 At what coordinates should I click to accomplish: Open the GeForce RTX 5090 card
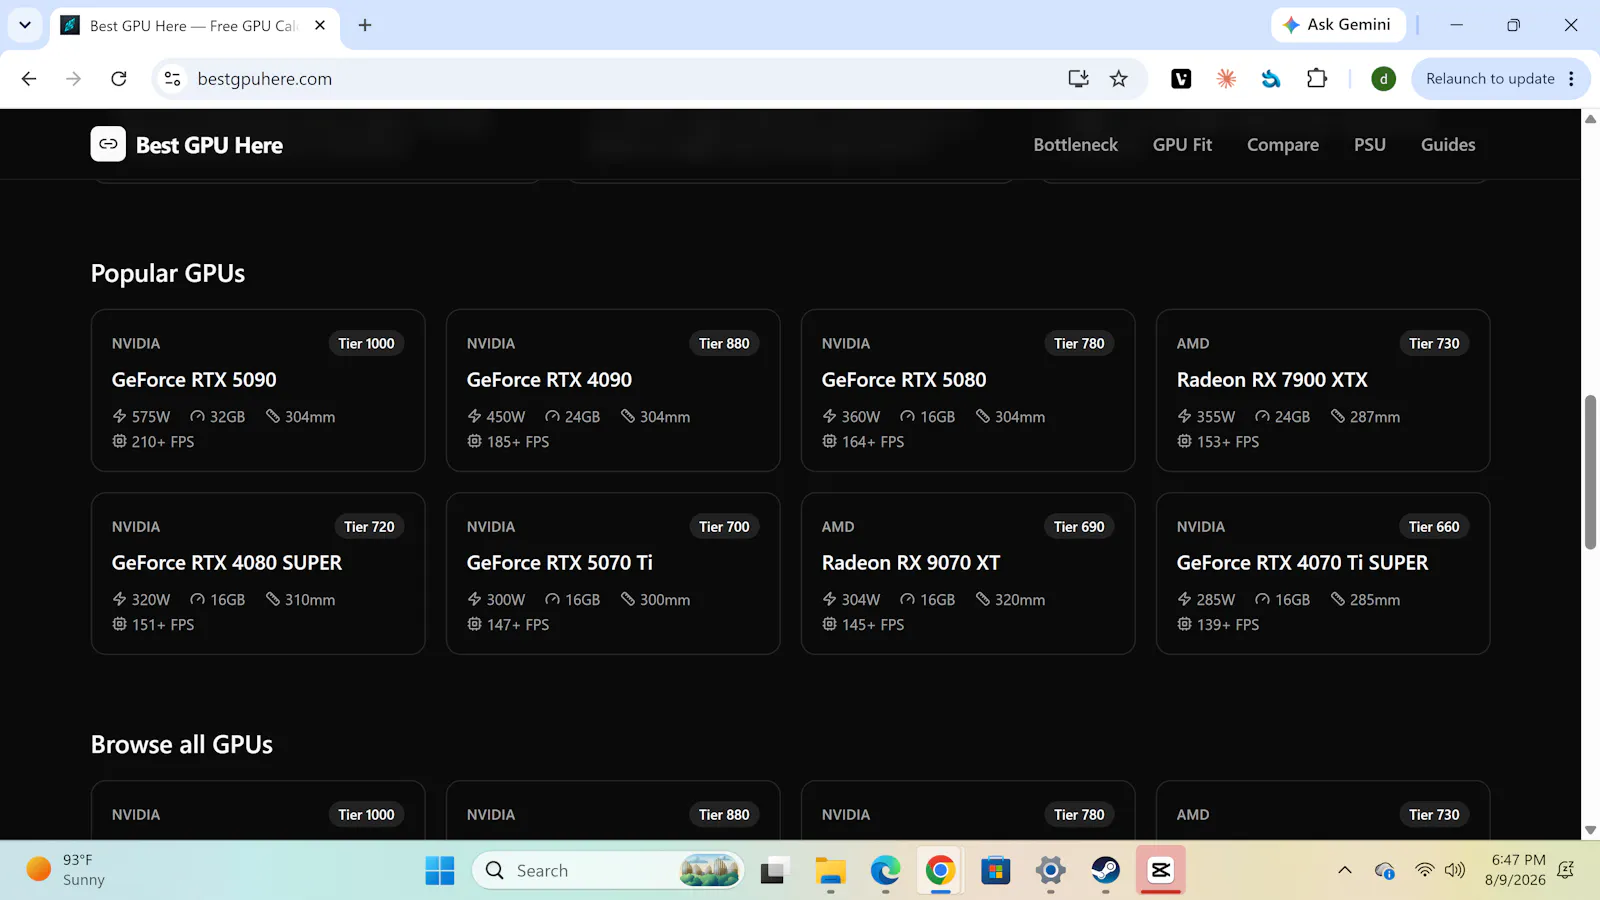click(258, 390)
